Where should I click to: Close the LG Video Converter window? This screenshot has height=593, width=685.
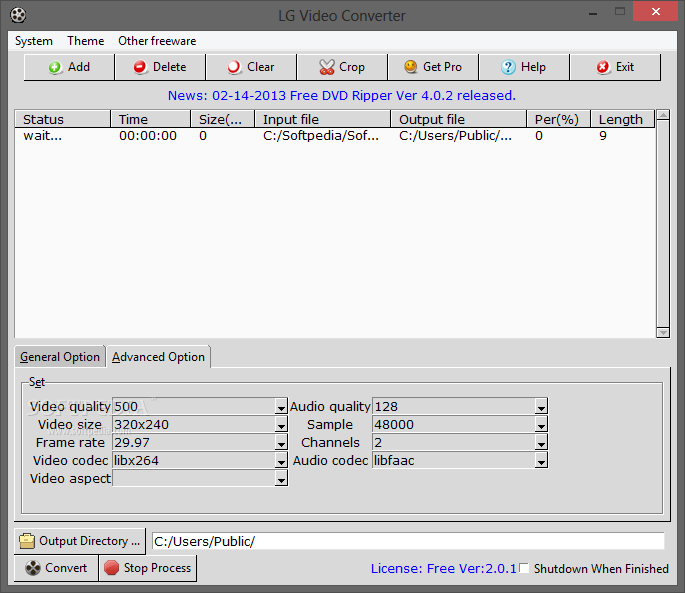click(655, 11)
